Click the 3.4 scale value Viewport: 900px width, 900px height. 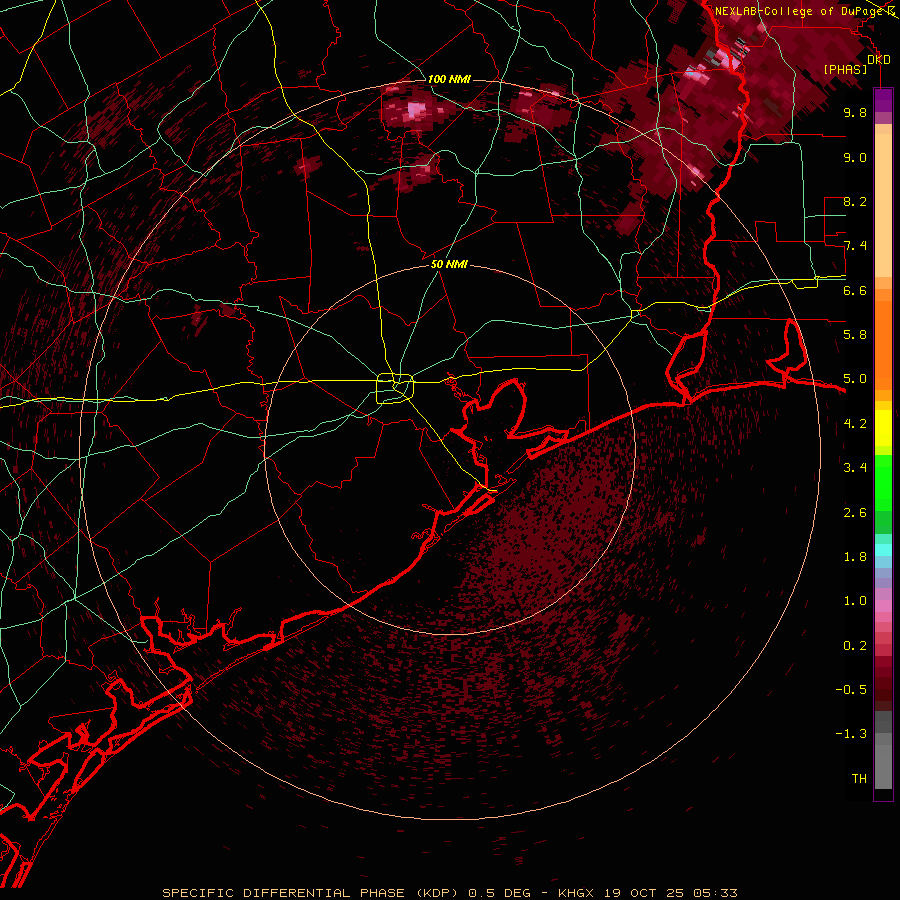tap(855, 468)
